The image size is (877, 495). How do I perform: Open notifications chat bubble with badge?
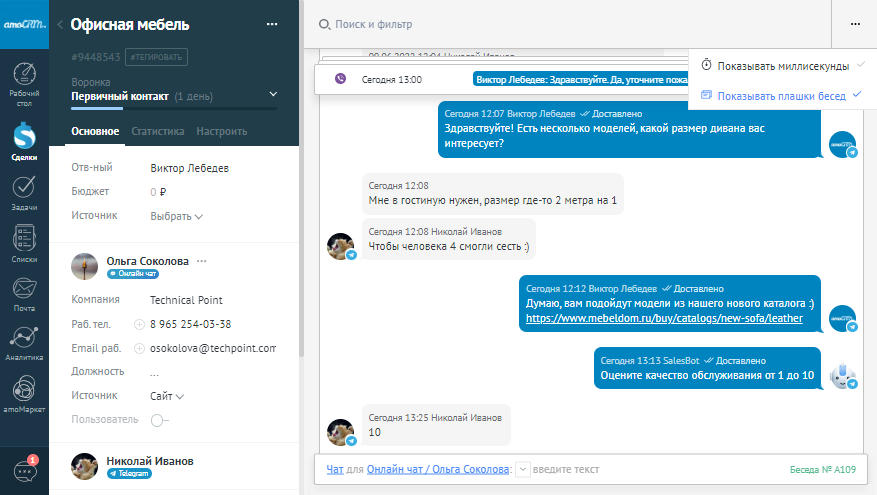pyautogui.click(x=24, y=470)
